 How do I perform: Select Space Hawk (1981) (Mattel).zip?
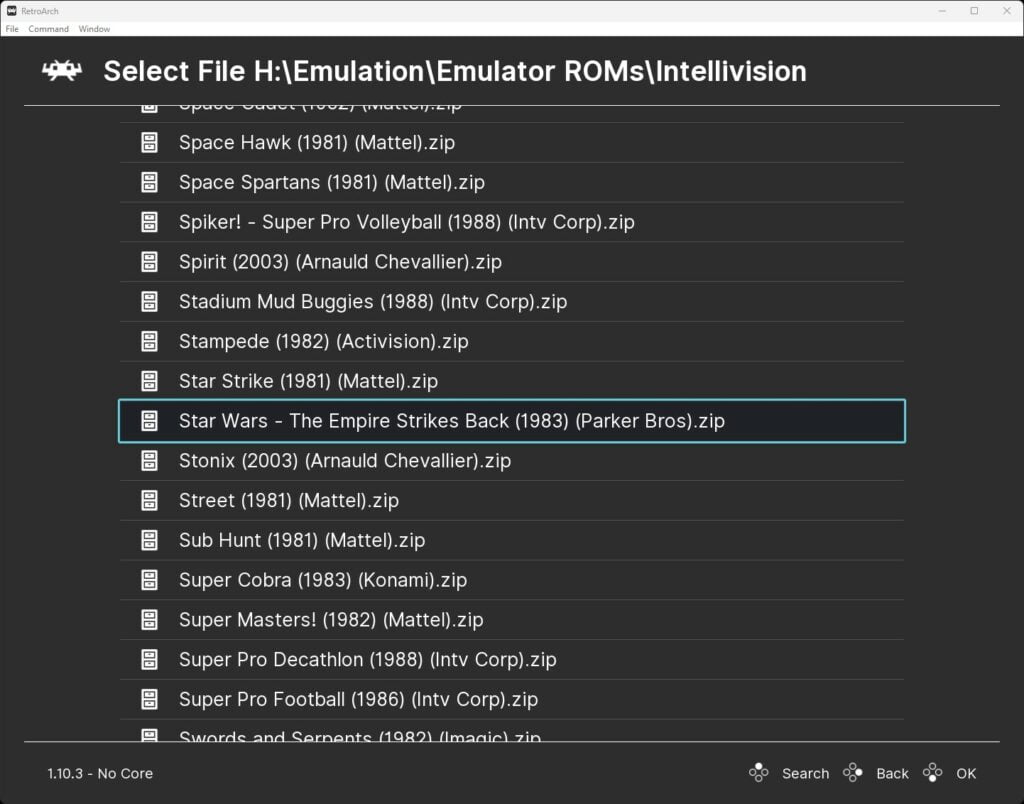512,142
